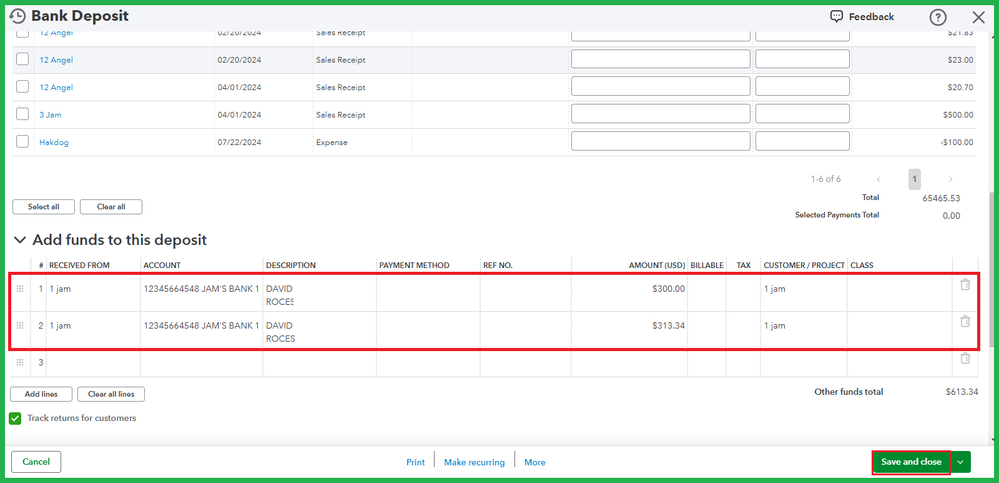Go to previous page arrow
This screenshot has width=999, height=483.
point(879,179)
